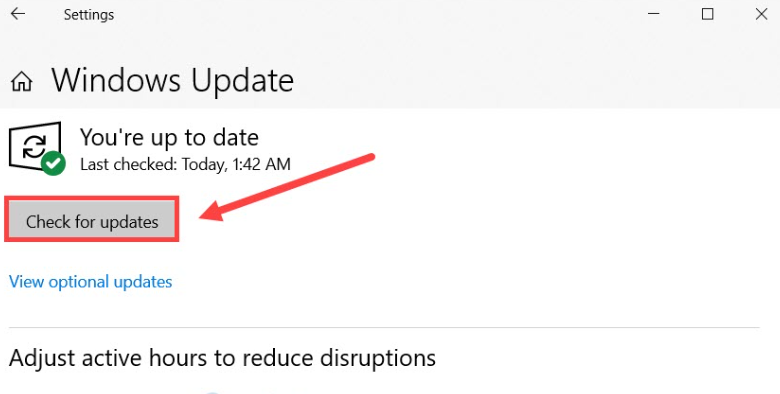
Task: Open Settings home via the house icon
Action: click(22, 81)
